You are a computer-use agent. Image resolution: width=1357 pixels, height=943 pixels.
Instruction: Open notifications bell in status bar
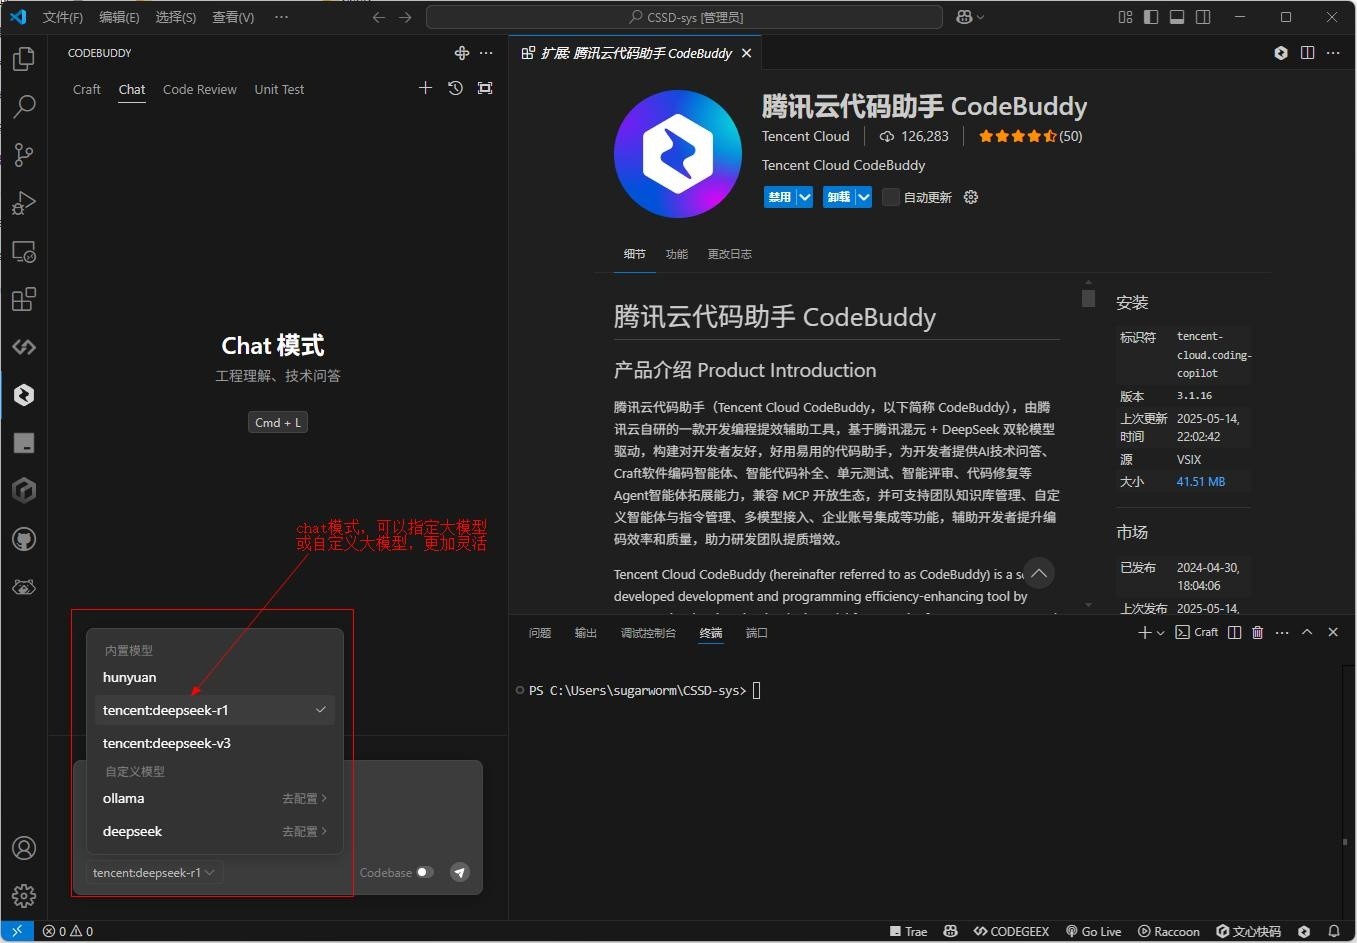click(1333, 931)
